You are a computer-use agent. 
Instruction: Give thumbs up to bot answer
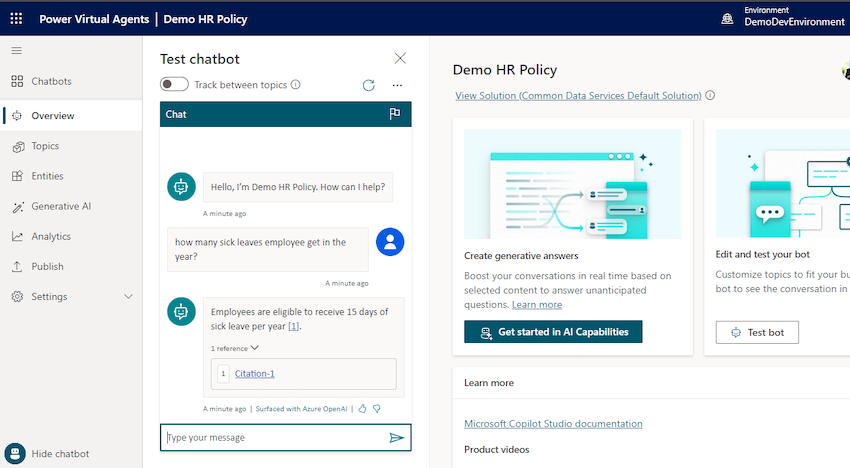[363, 409]
